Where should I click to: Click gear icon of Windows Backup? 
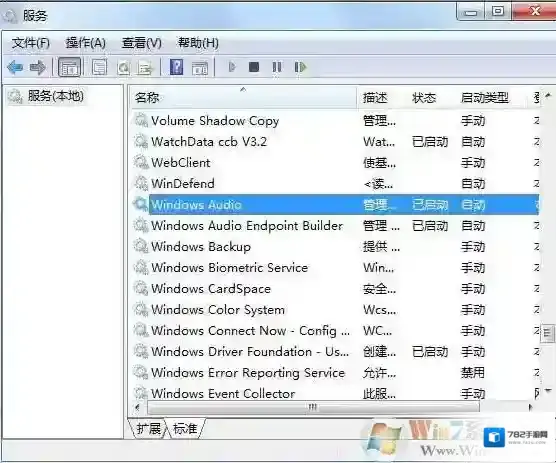click(141, 246)
